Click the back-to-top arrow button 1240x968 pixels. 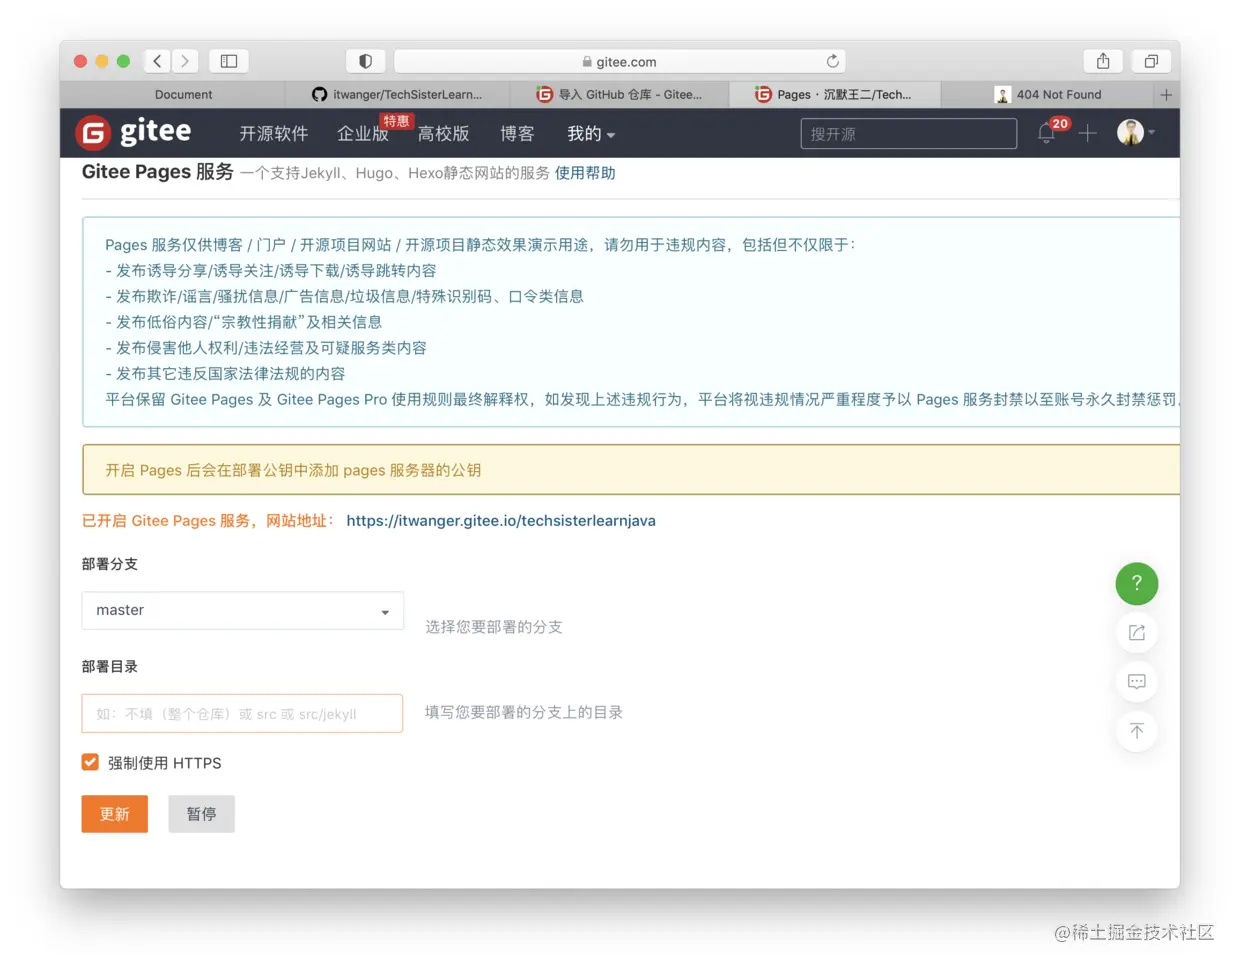pyautogui.click(x=1136, y=731)
